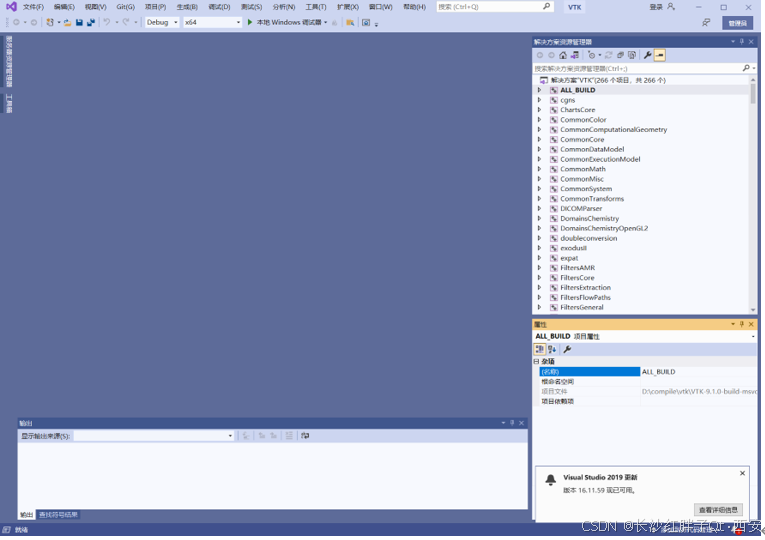Image resolution: width=765 pixels, height=540 pixels.
Task: Toggle Categorized view in Properties panel
Action: tap(540, 349)
